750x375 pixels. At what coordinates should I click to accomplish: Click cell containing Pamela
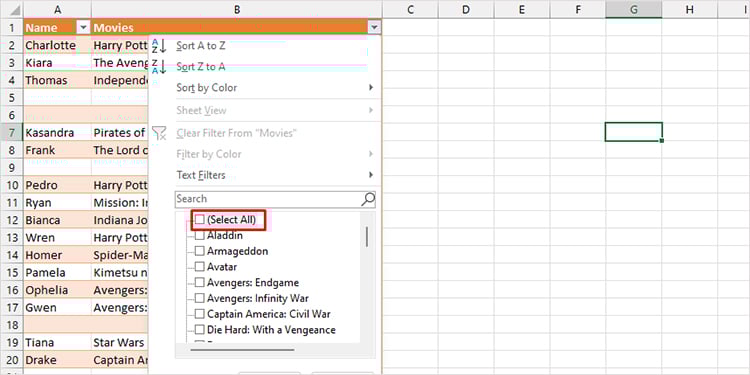(x=57, y=273)
